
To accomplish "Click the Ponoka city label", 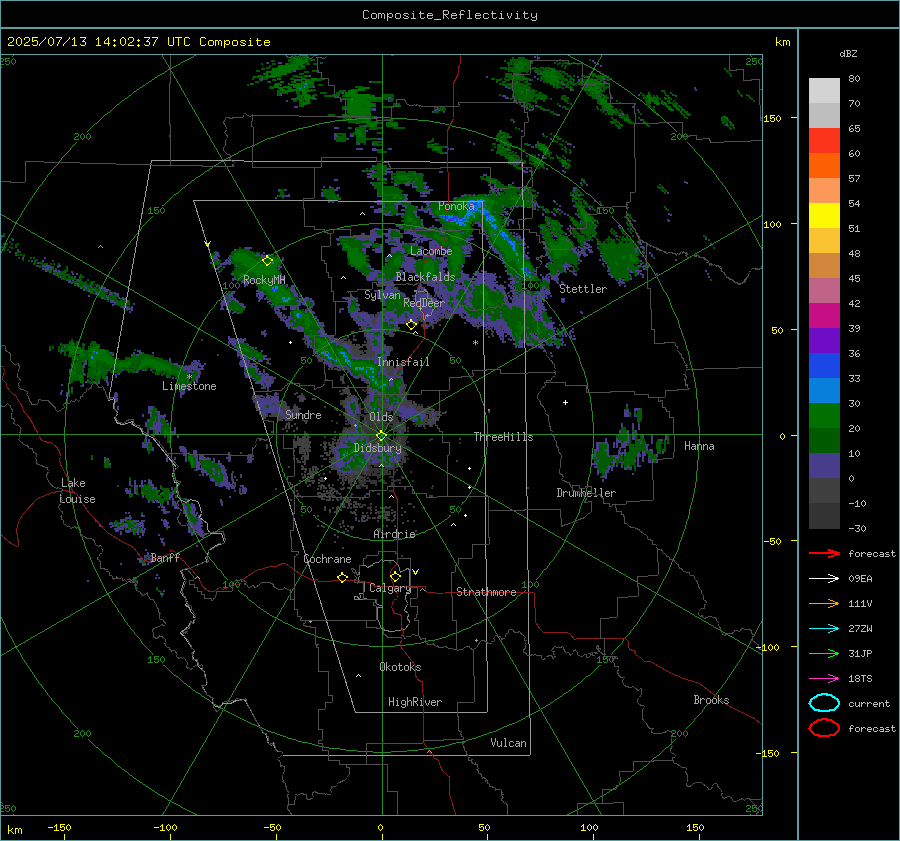I will [456, 206].
